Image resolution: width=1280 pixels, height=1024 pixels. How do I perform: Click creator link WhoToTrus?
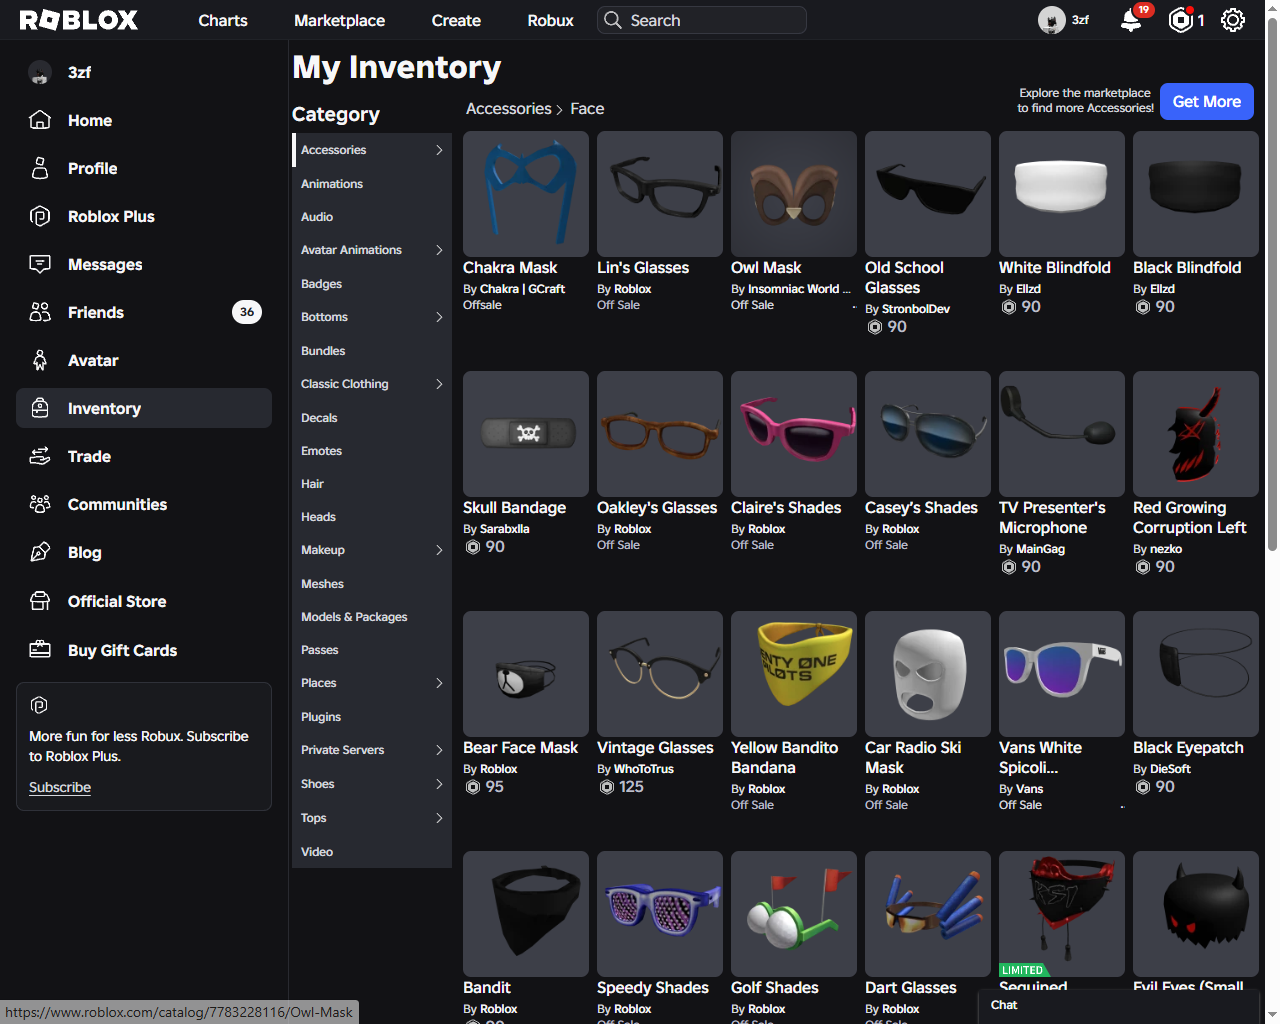644,769
